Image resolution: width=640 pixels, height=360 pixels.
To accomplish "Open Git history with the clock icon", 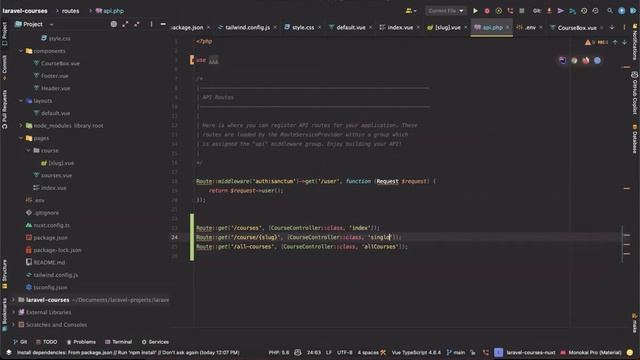I will pos(584,11).
